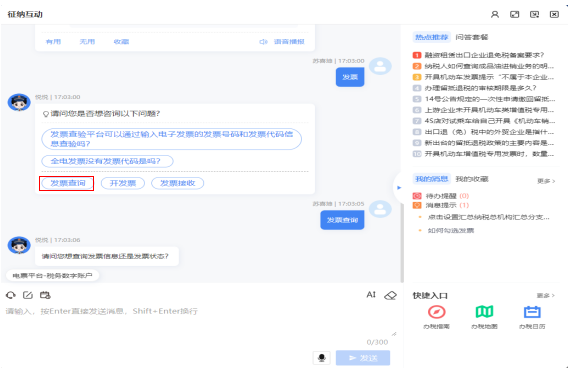Click 语音播报 speaker icon
This screenshot has height=370, width=572.
point(263,42)
